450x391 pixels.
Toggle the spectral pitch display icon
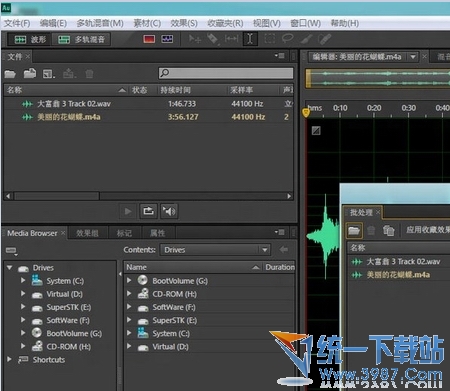[x=167, y=39]
